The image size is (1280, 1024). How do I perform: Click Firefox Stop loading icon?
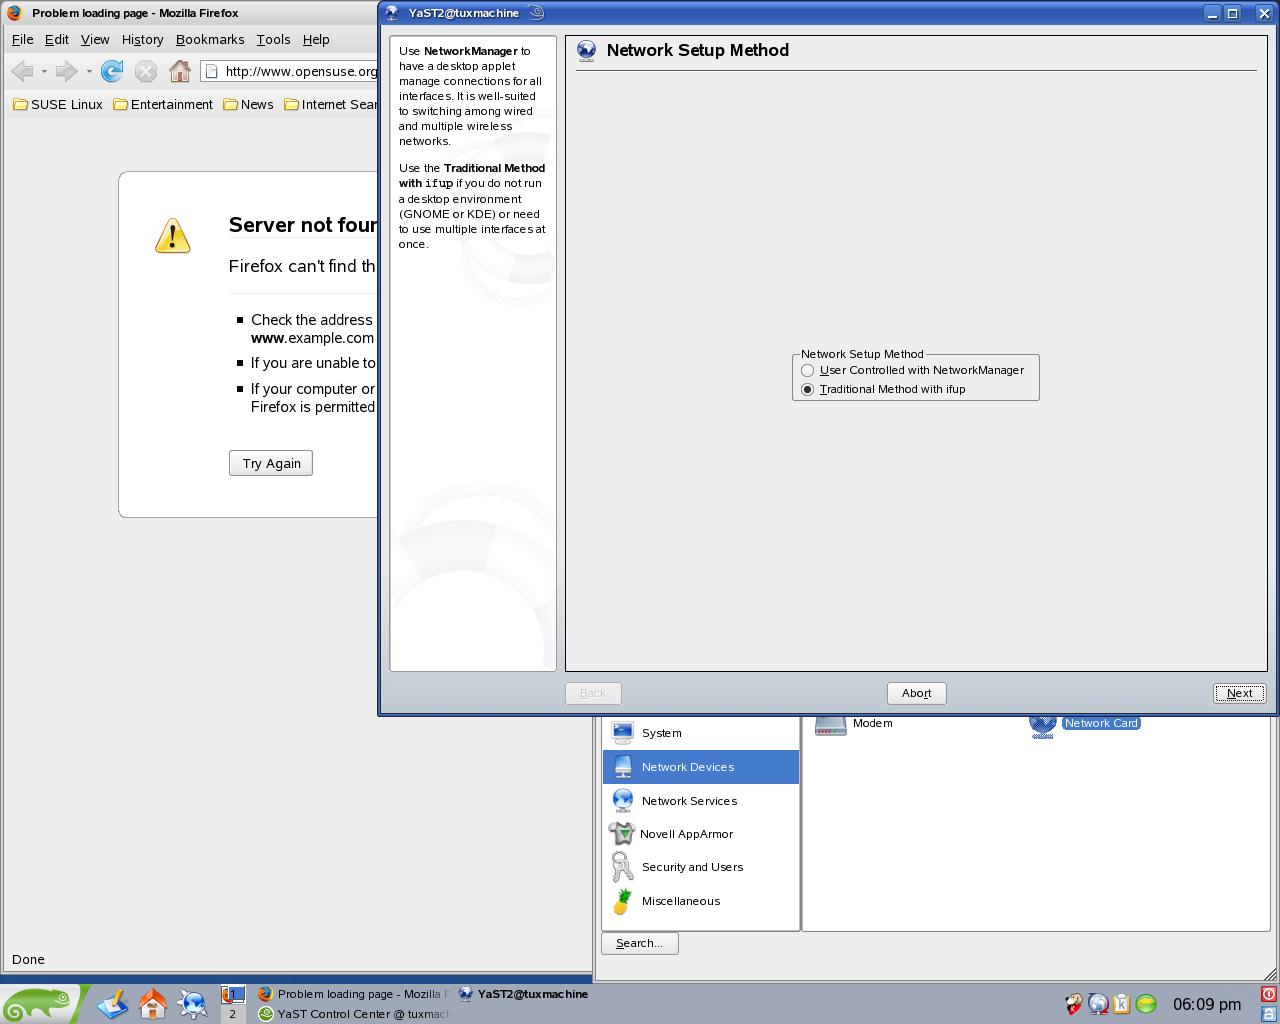tap(146, 71)
